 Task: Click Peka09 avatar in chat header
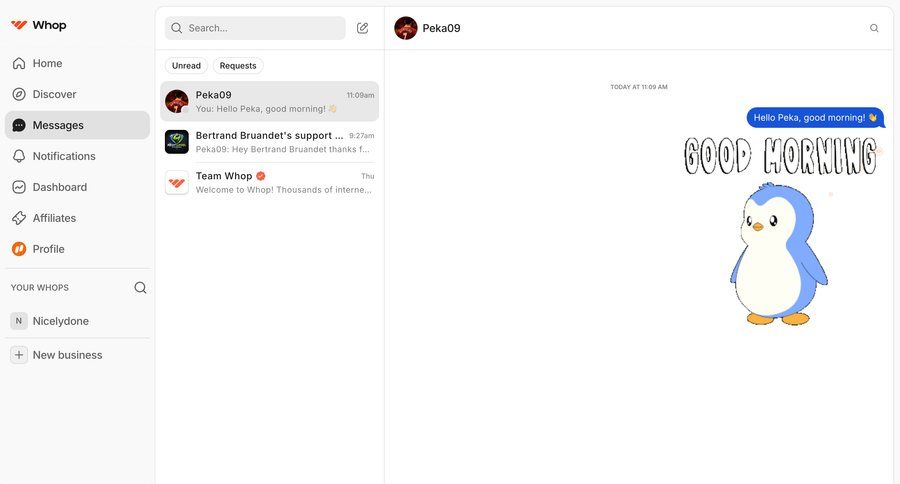[406, 28]
